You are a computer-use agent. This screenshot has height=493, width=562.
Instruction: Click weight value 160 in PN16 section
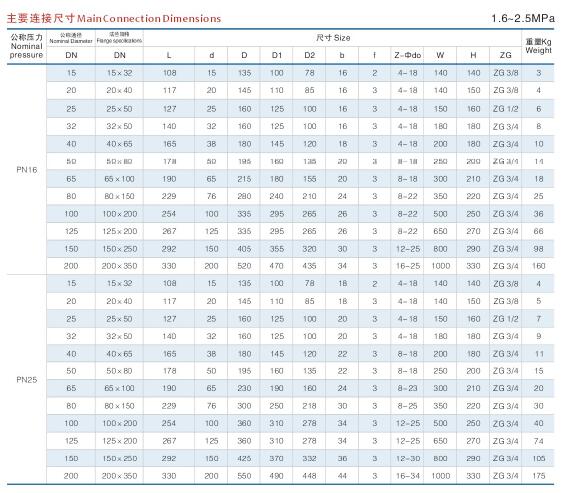[538, 266]
